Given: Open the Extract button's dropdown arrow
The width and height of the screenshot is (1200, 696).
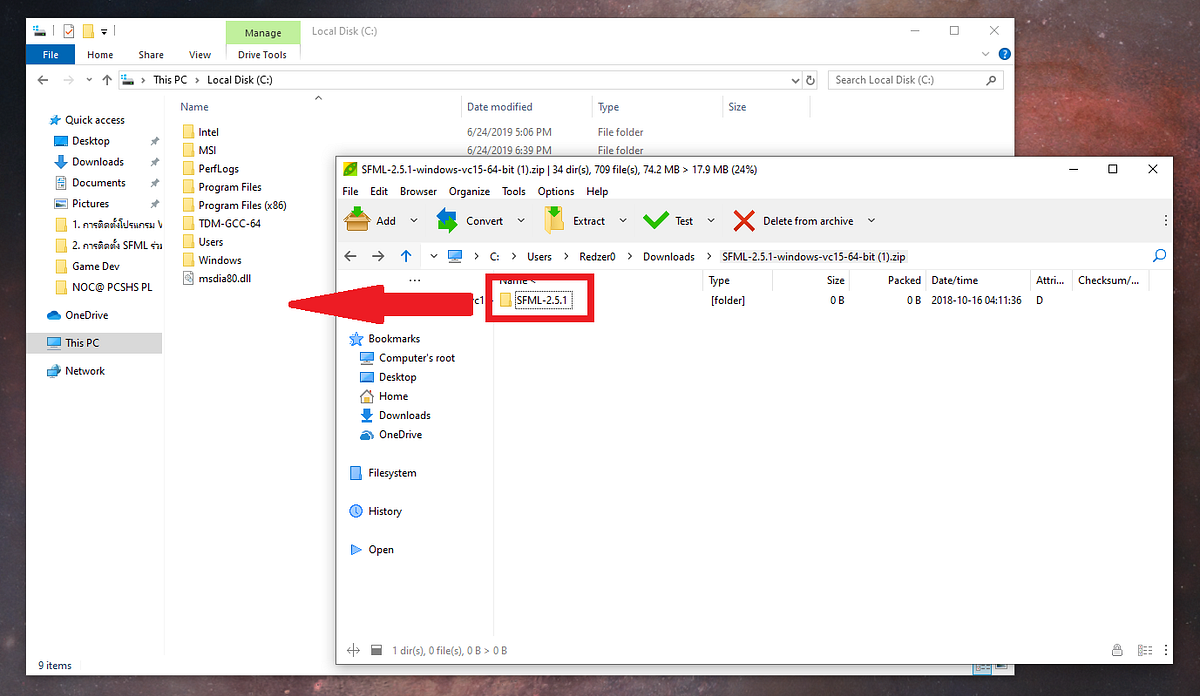Looking at the screenshot, I should click(623, 221).
